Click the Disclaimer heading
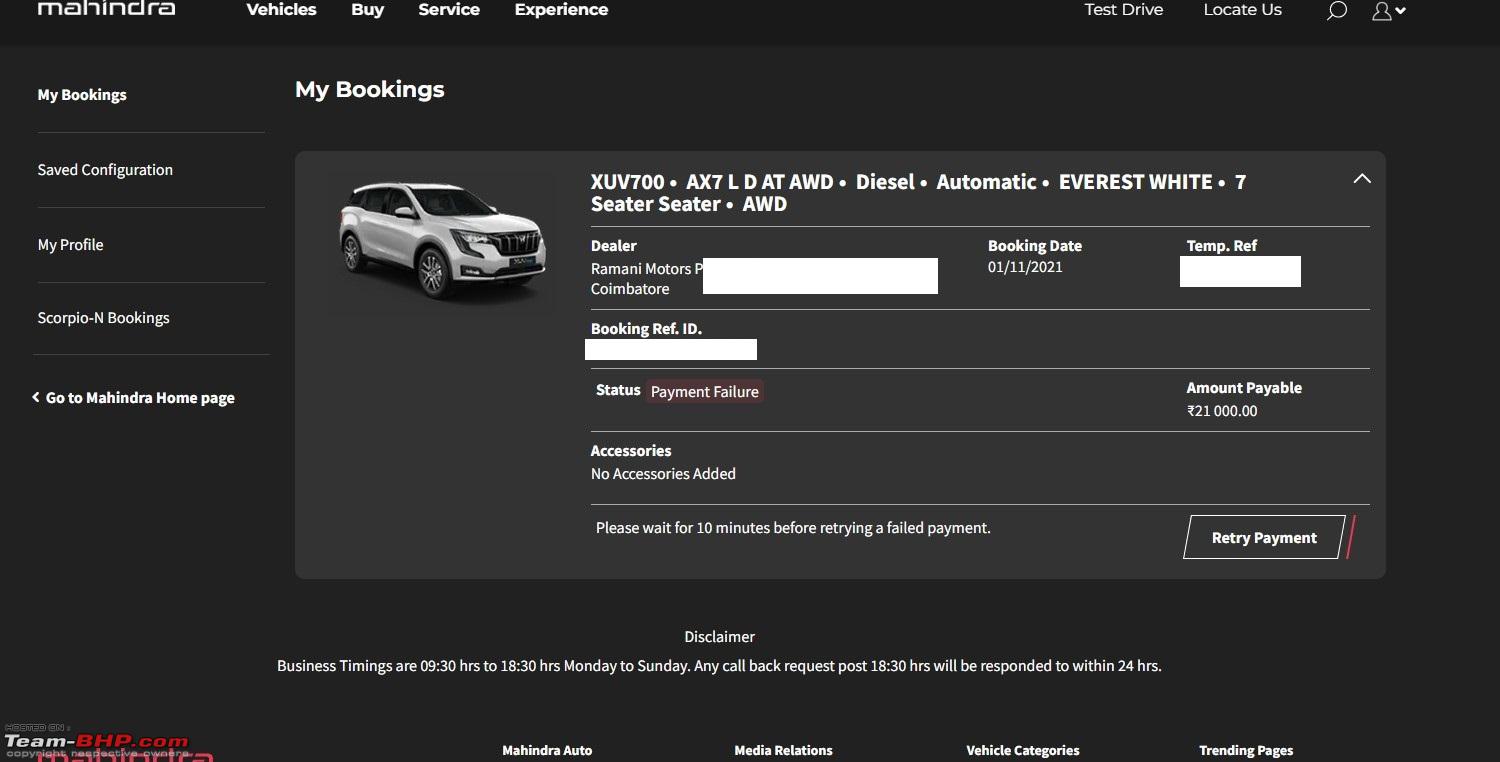This screenshot has height=762, width=1500. [719, 637]
